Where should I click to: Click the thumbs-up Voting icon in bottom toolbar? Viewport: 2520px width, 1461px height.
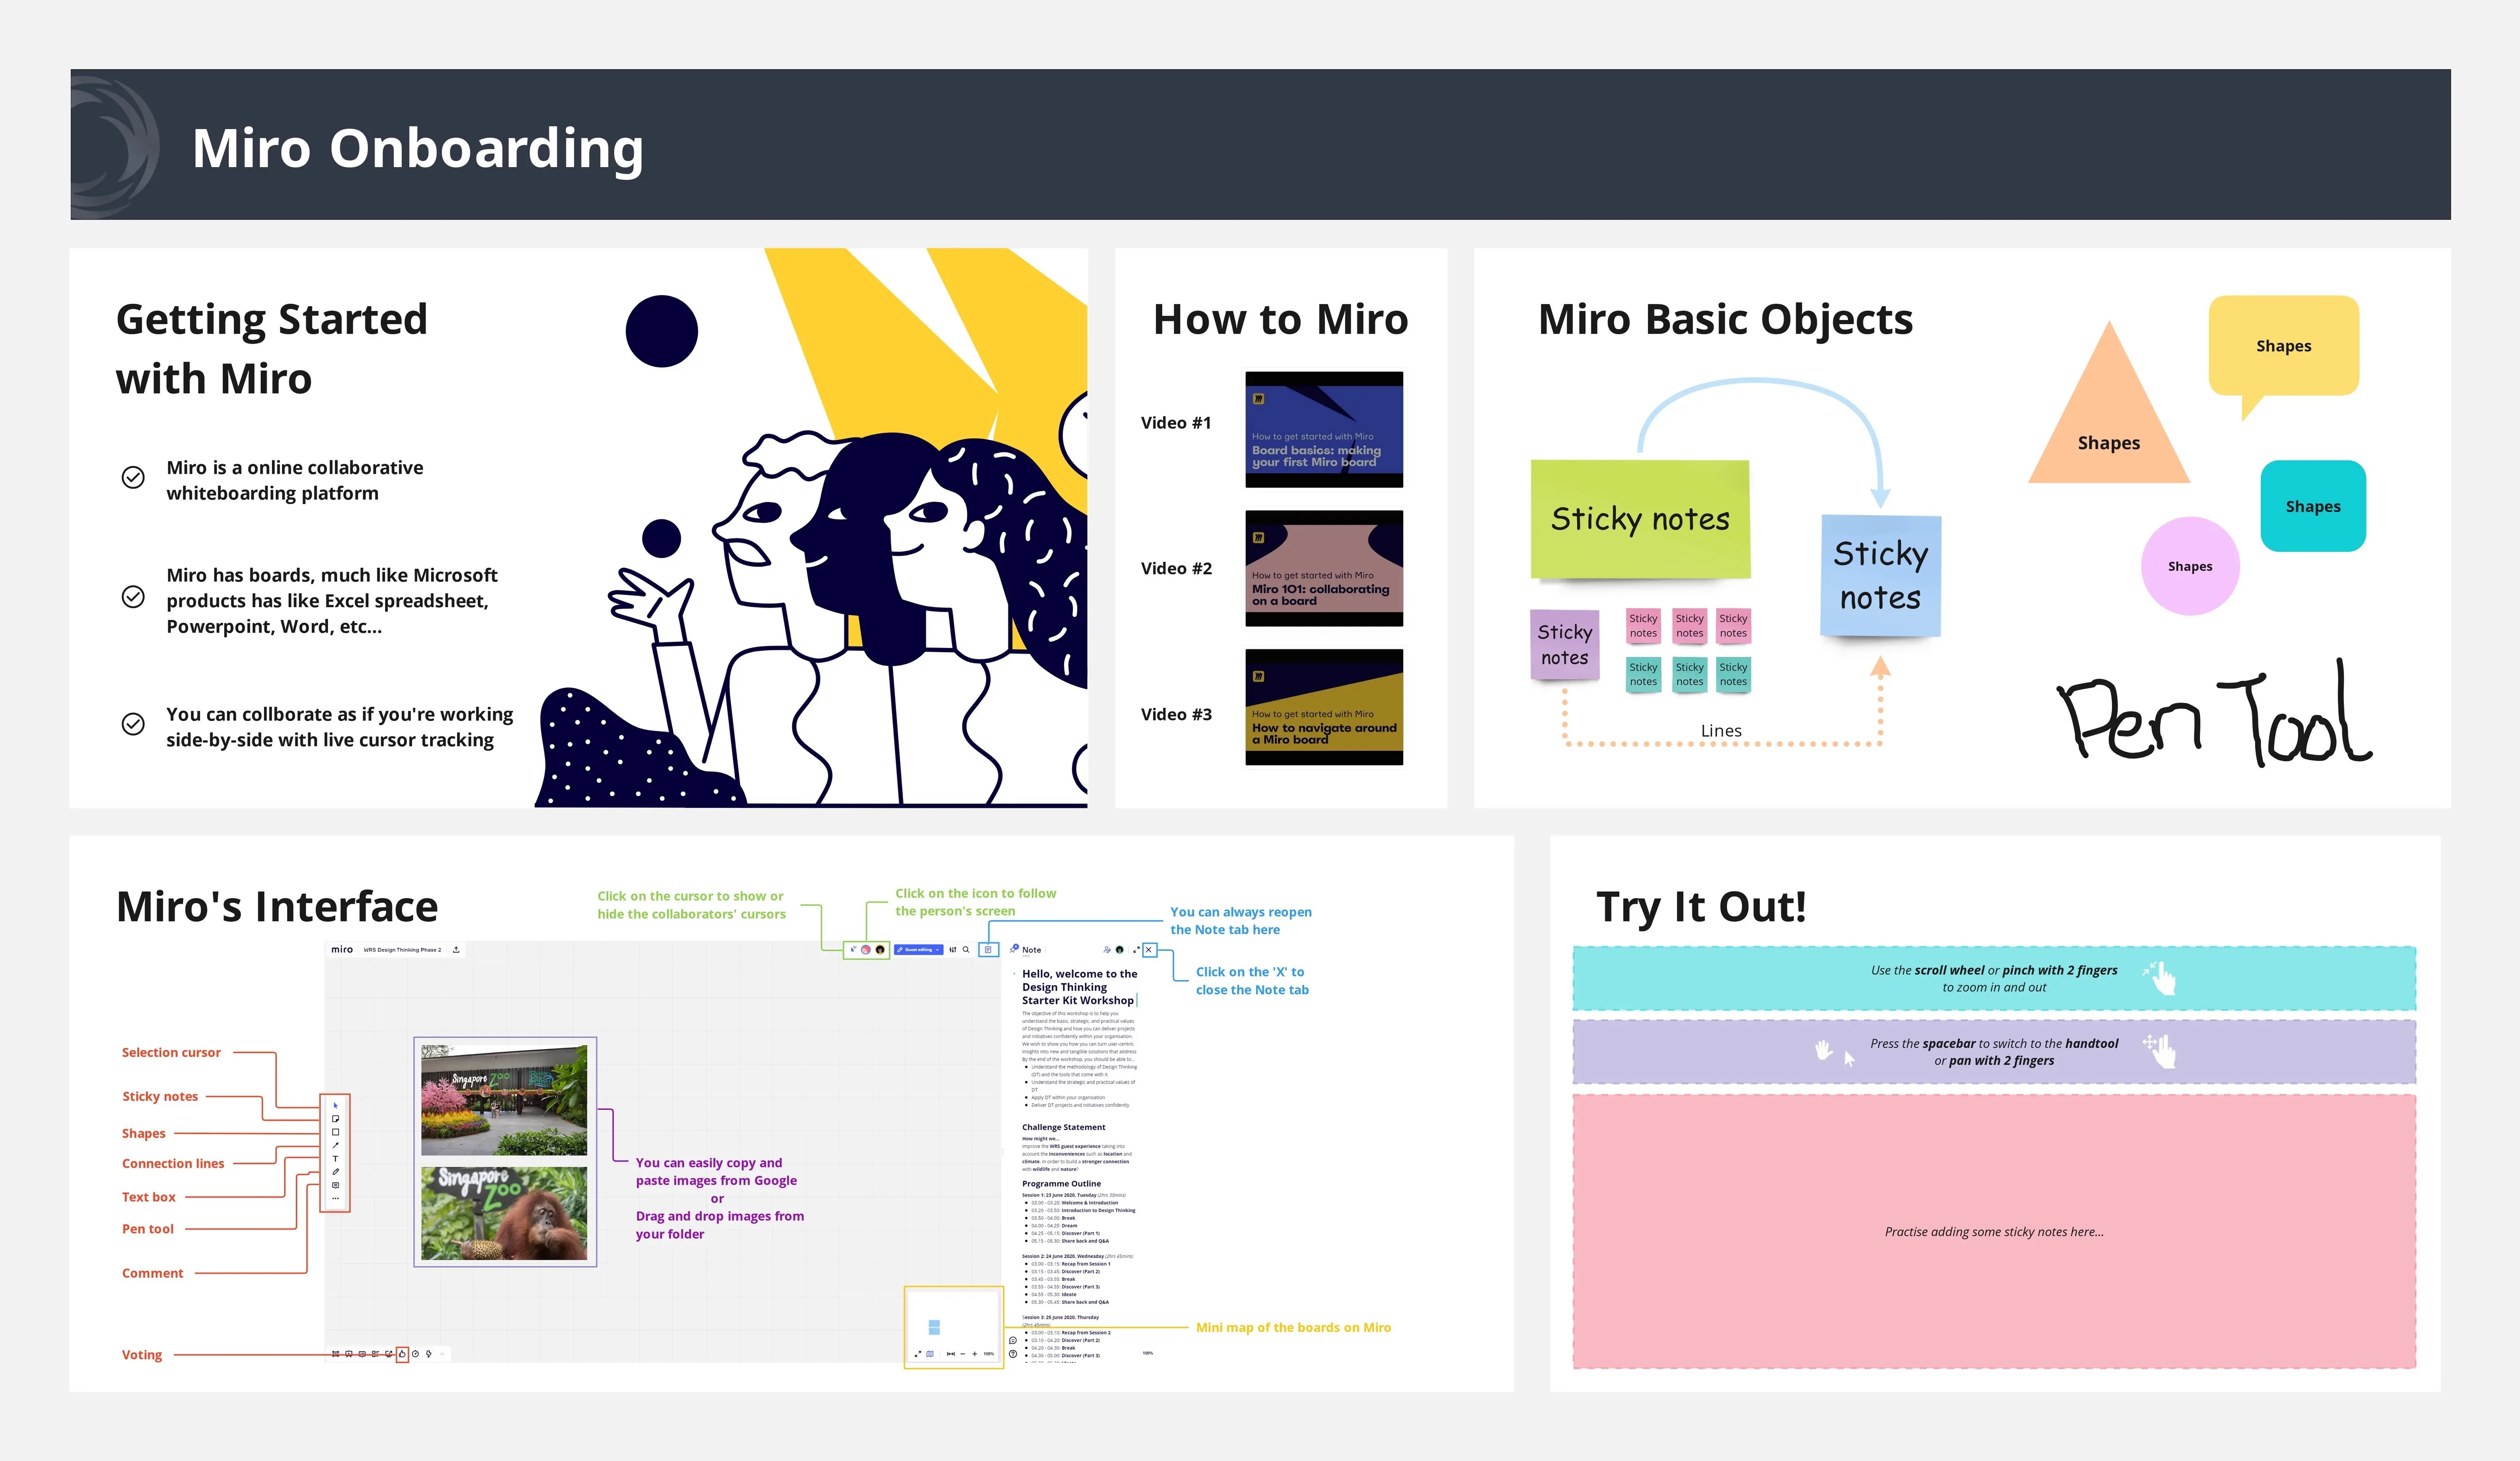[x=402, y=1354]
